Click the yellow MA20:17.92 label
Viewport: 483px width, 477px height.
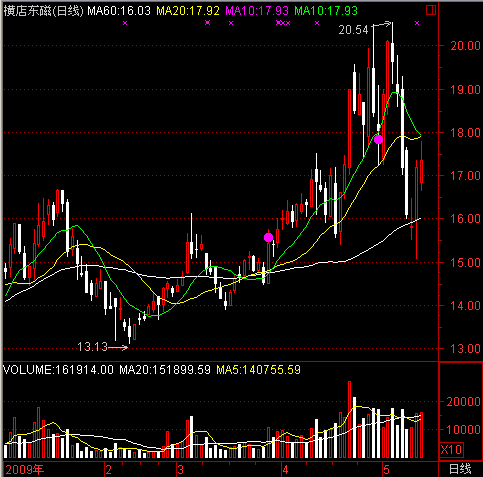(188, 11)
